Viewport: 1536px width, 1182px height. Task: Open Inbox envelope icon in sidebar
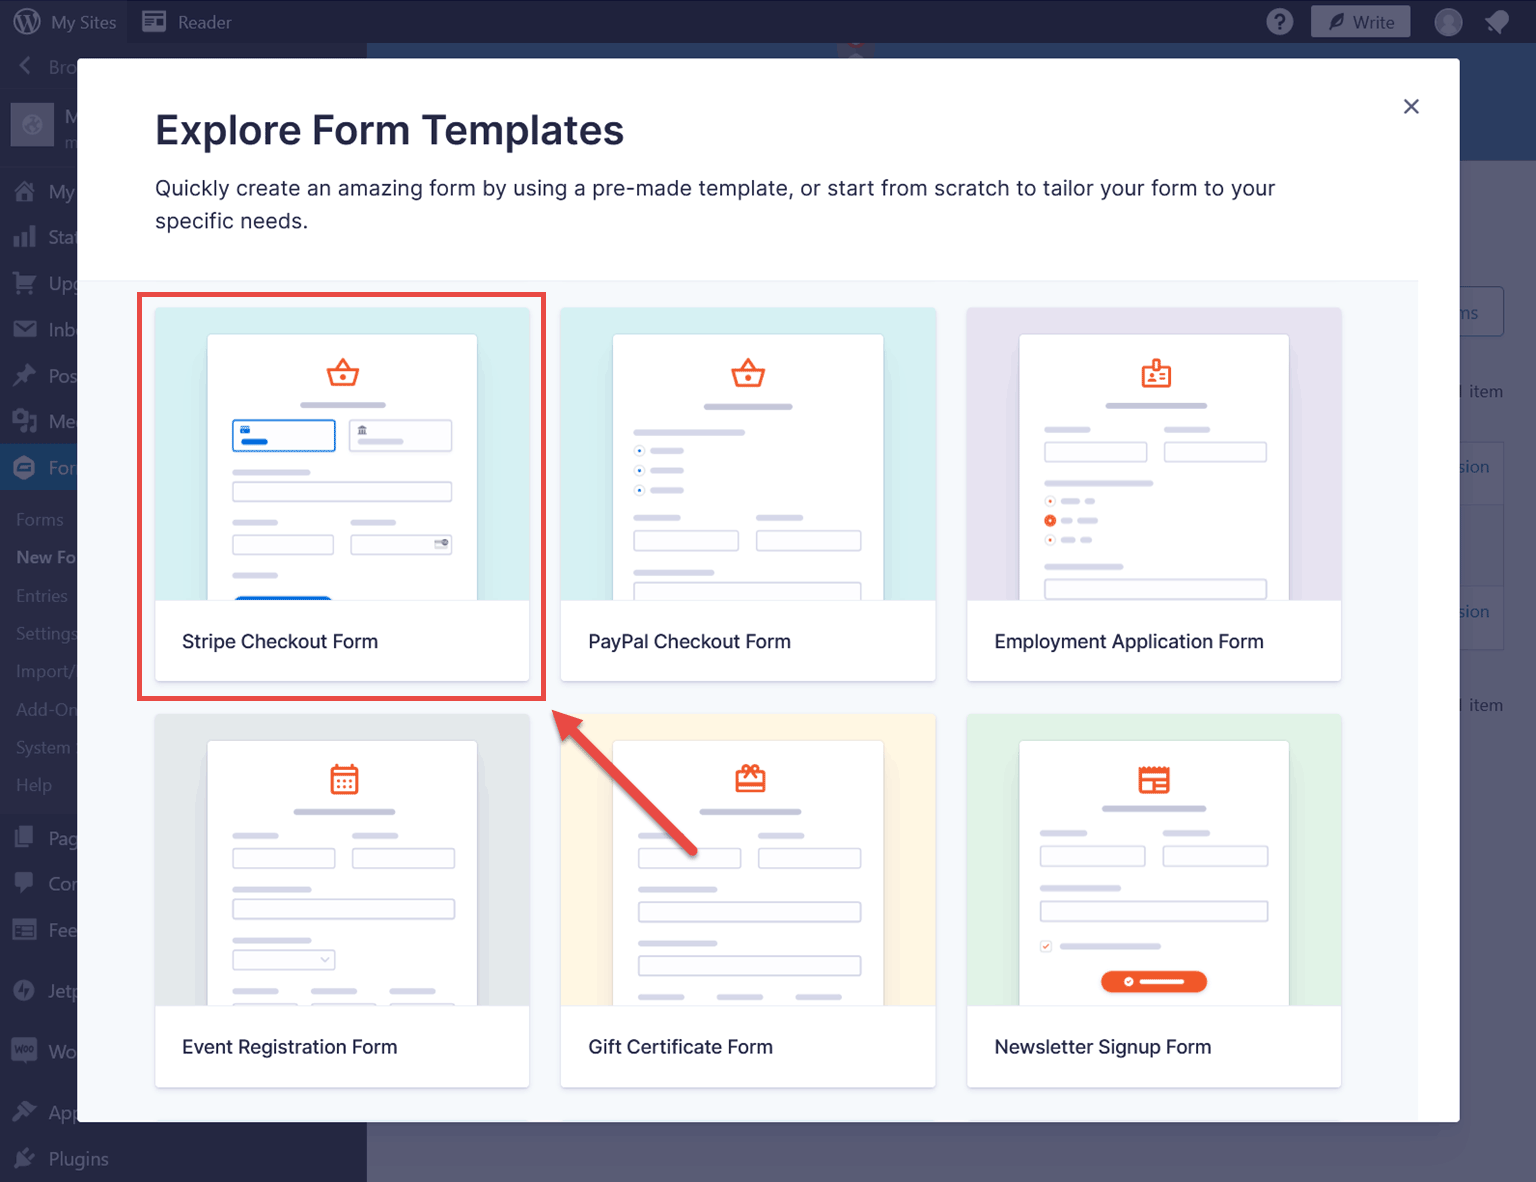25,329
